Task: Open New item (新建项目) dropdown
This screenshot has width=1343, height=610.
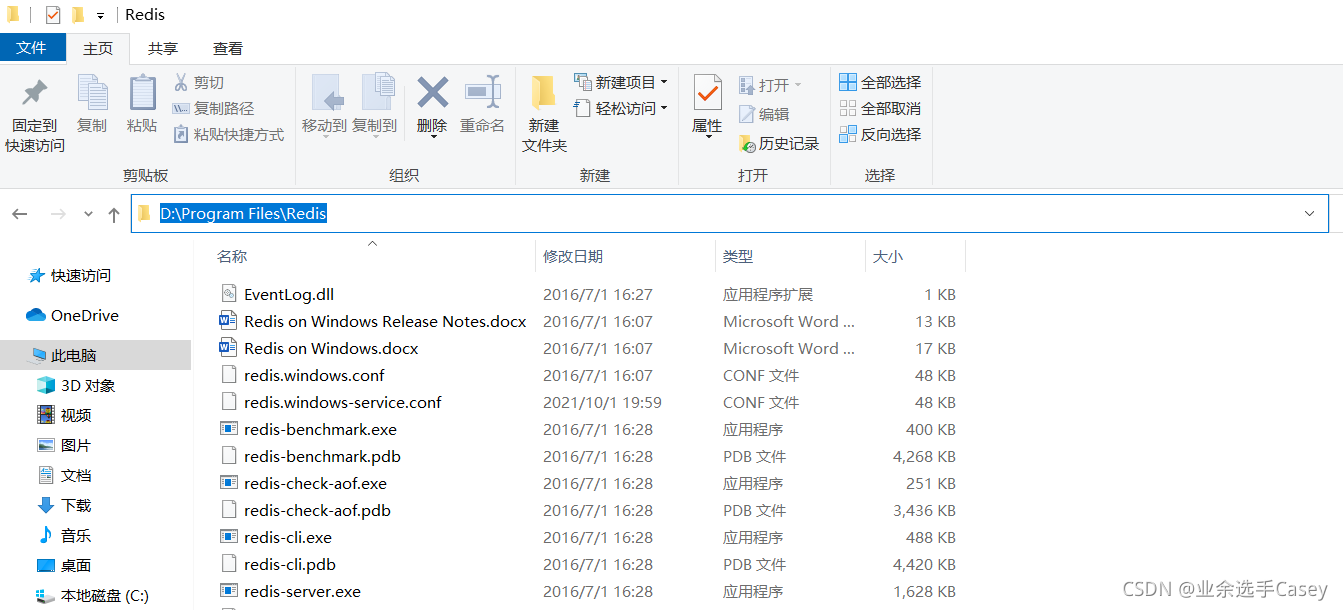Action: point(664,82)
